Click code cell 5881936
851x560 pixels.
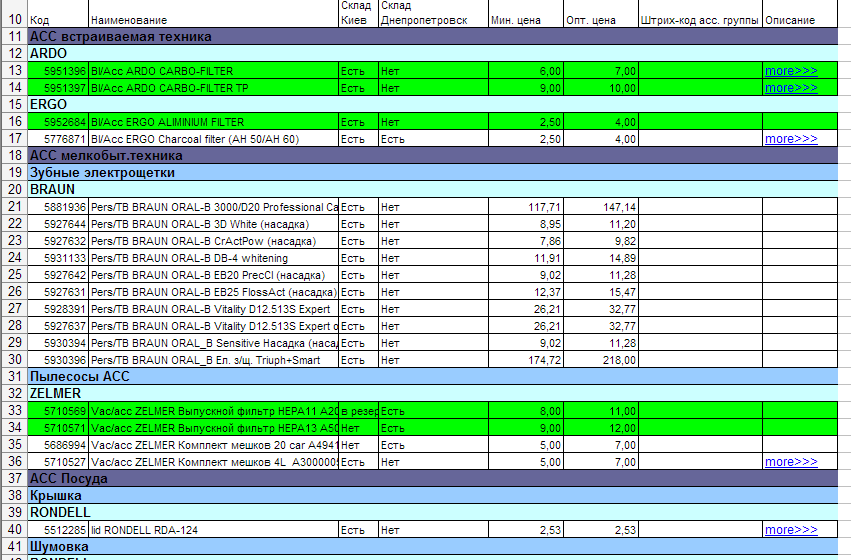coord(58,207)
